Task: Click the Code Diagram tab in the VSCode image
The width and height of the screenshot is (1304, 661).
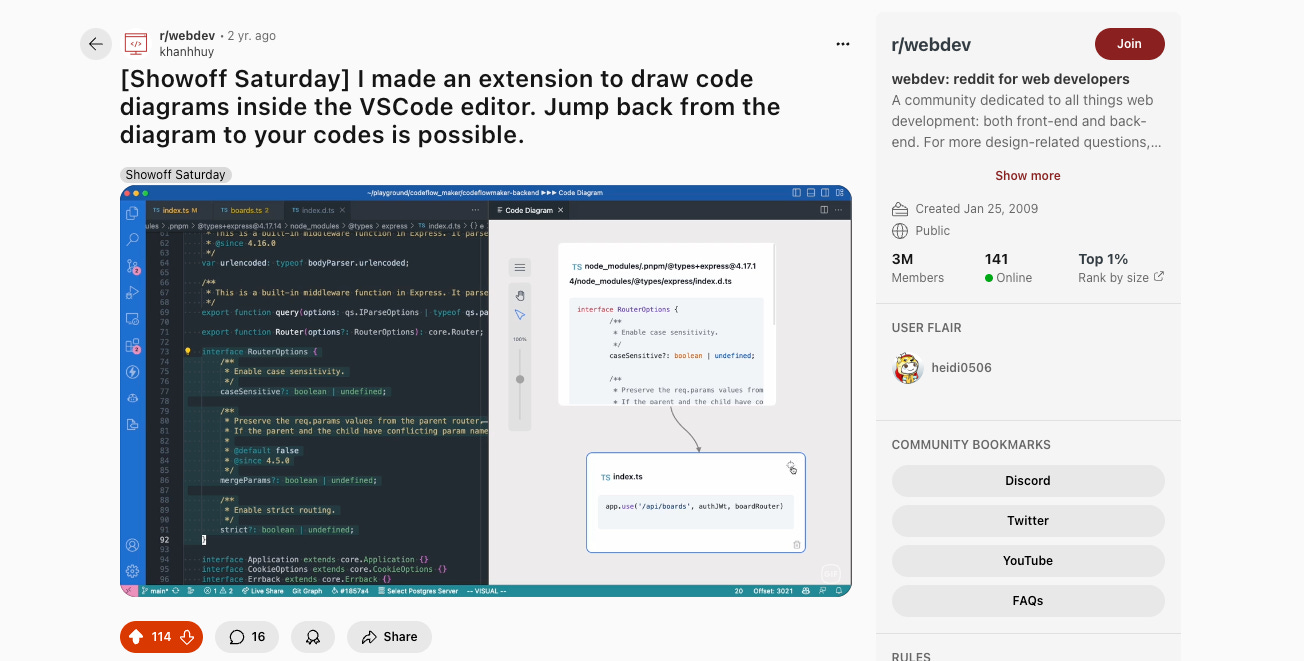Action: pos(529,211)
